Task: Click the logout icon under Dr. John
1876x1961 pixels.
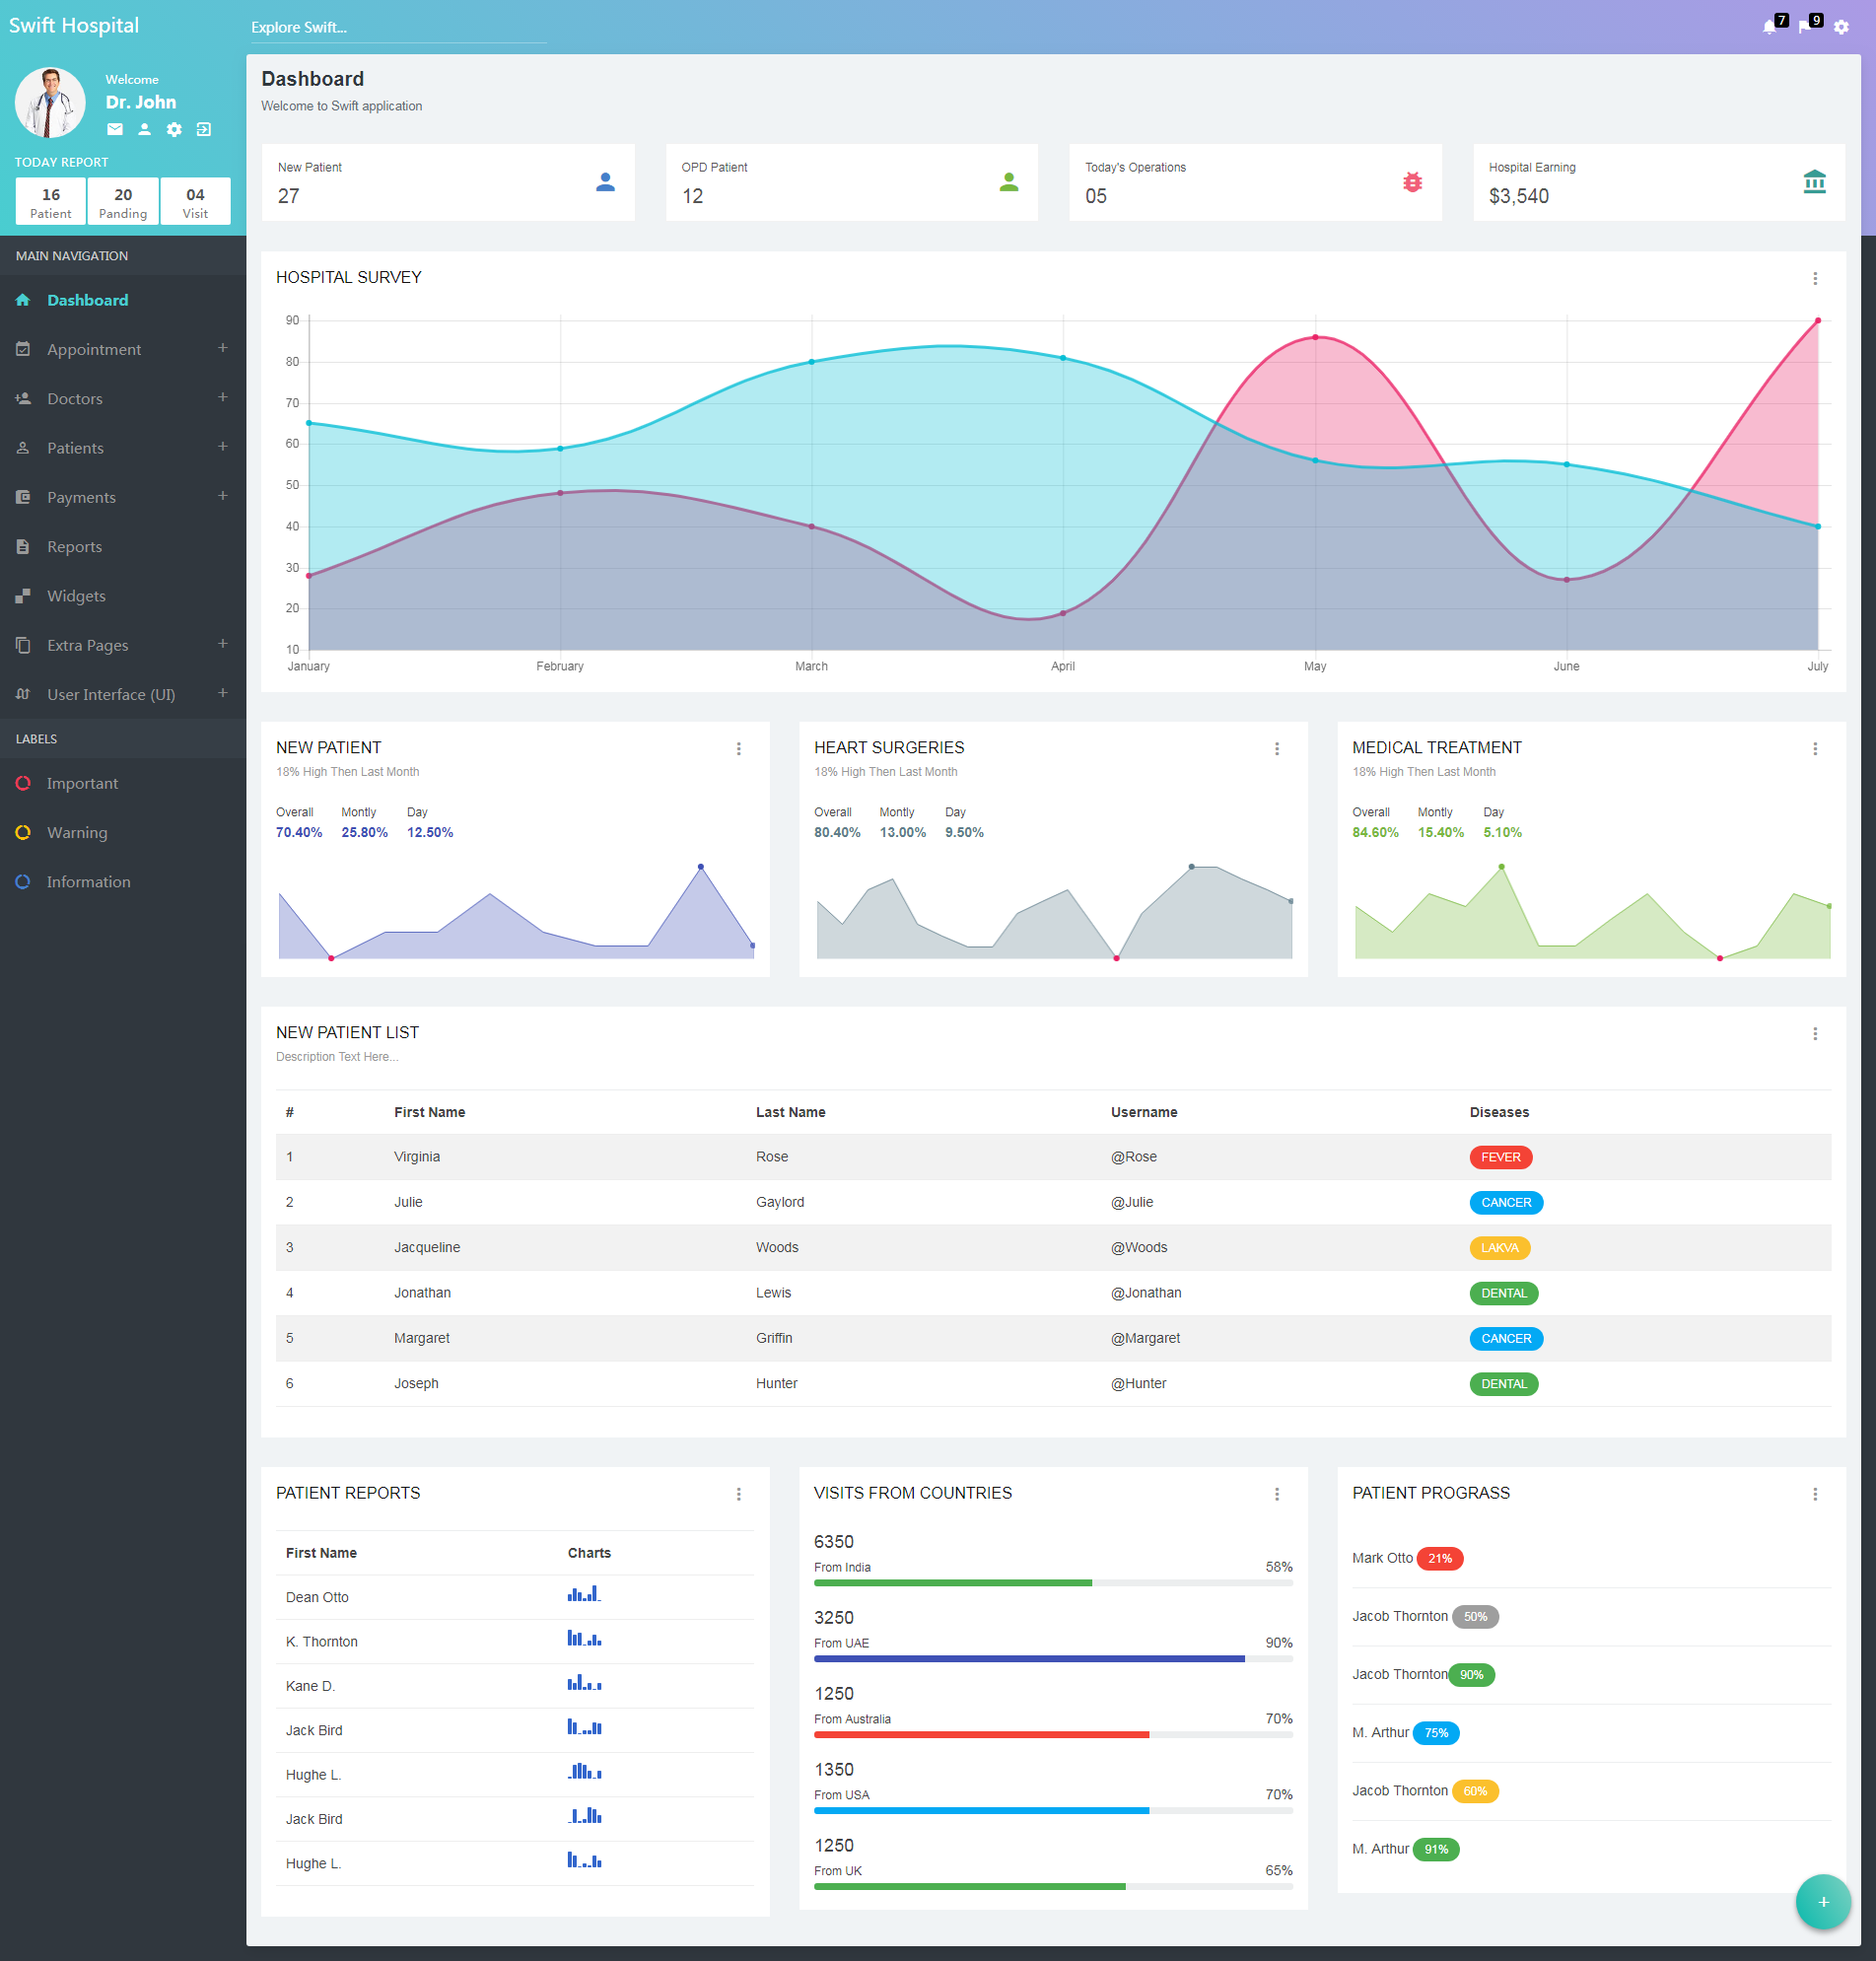Action: pyautogui.click(x=204, y=129)
